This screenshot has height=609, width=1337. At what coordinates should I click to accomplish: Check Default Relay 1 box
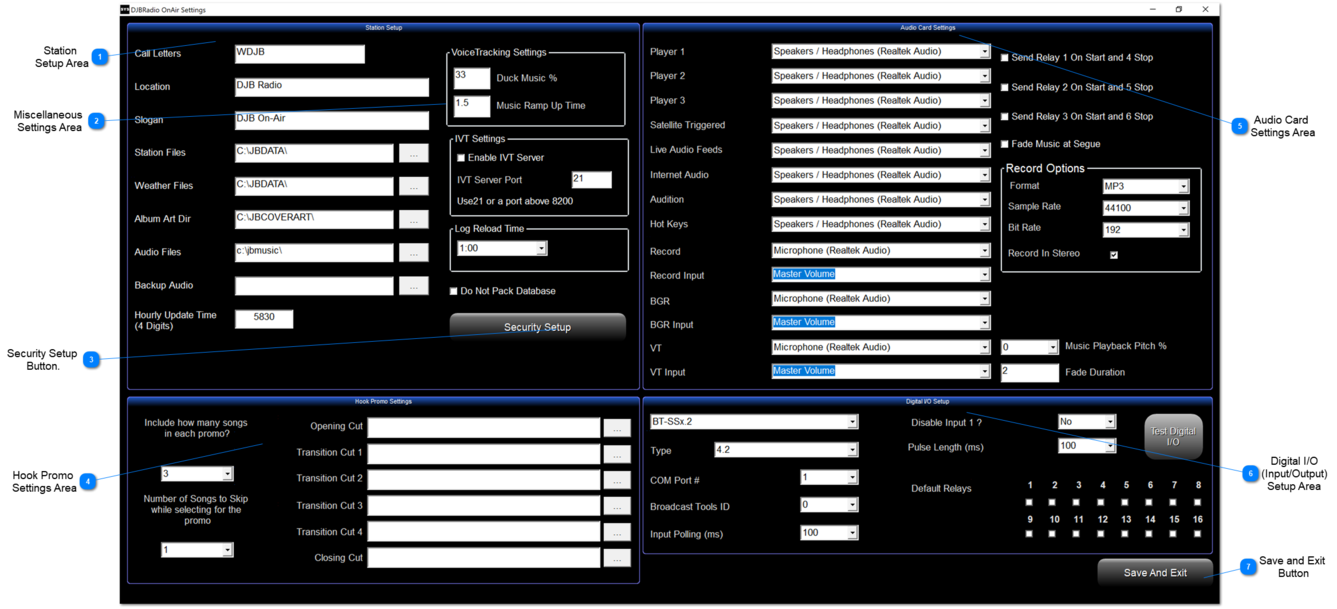pos(1030,502)
